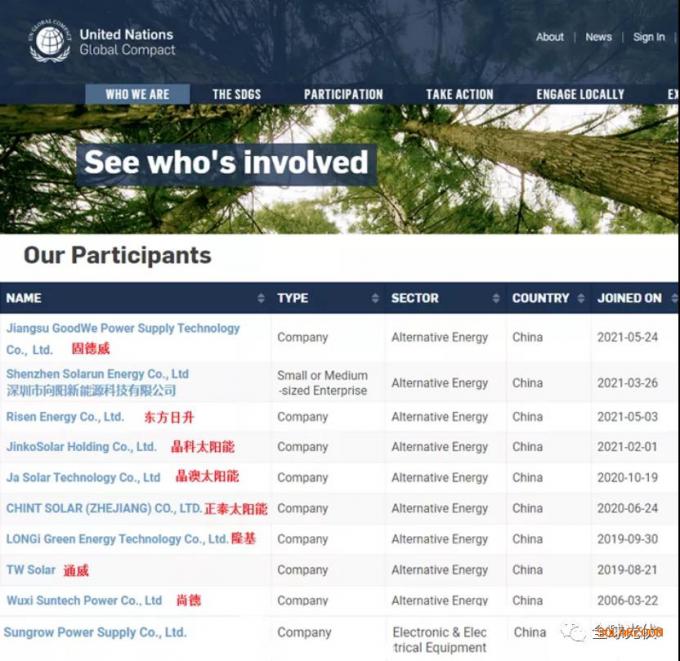Open THE SDGS menu item
Image resolution: width=680 pixels, height=661 pixels.
click(237, 94)
